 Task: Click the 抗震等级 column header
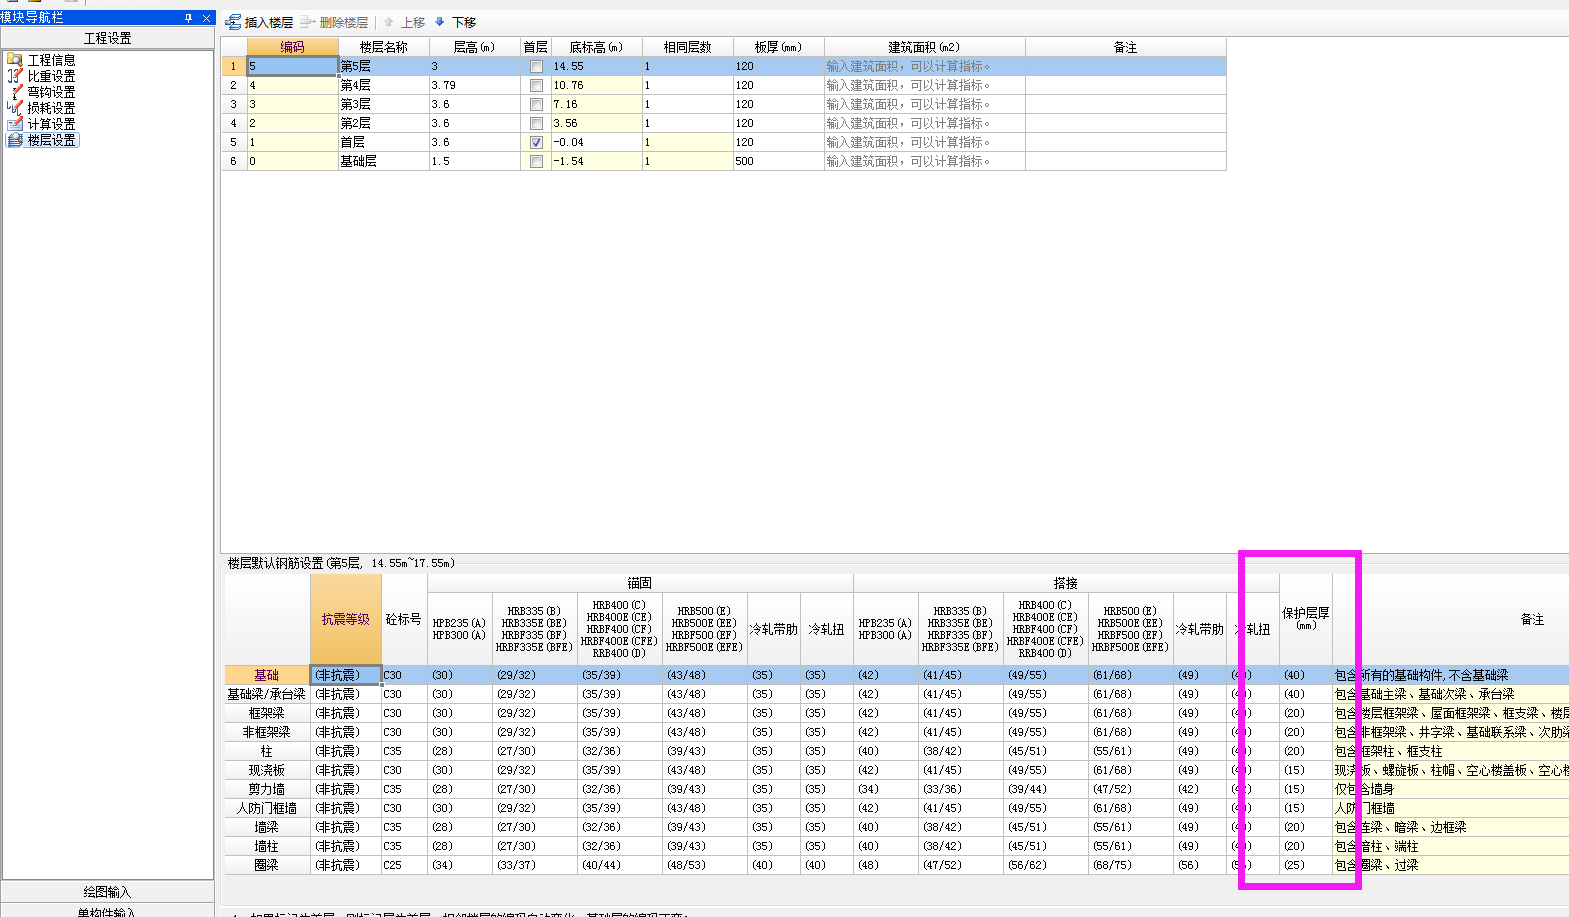[346, 619]
